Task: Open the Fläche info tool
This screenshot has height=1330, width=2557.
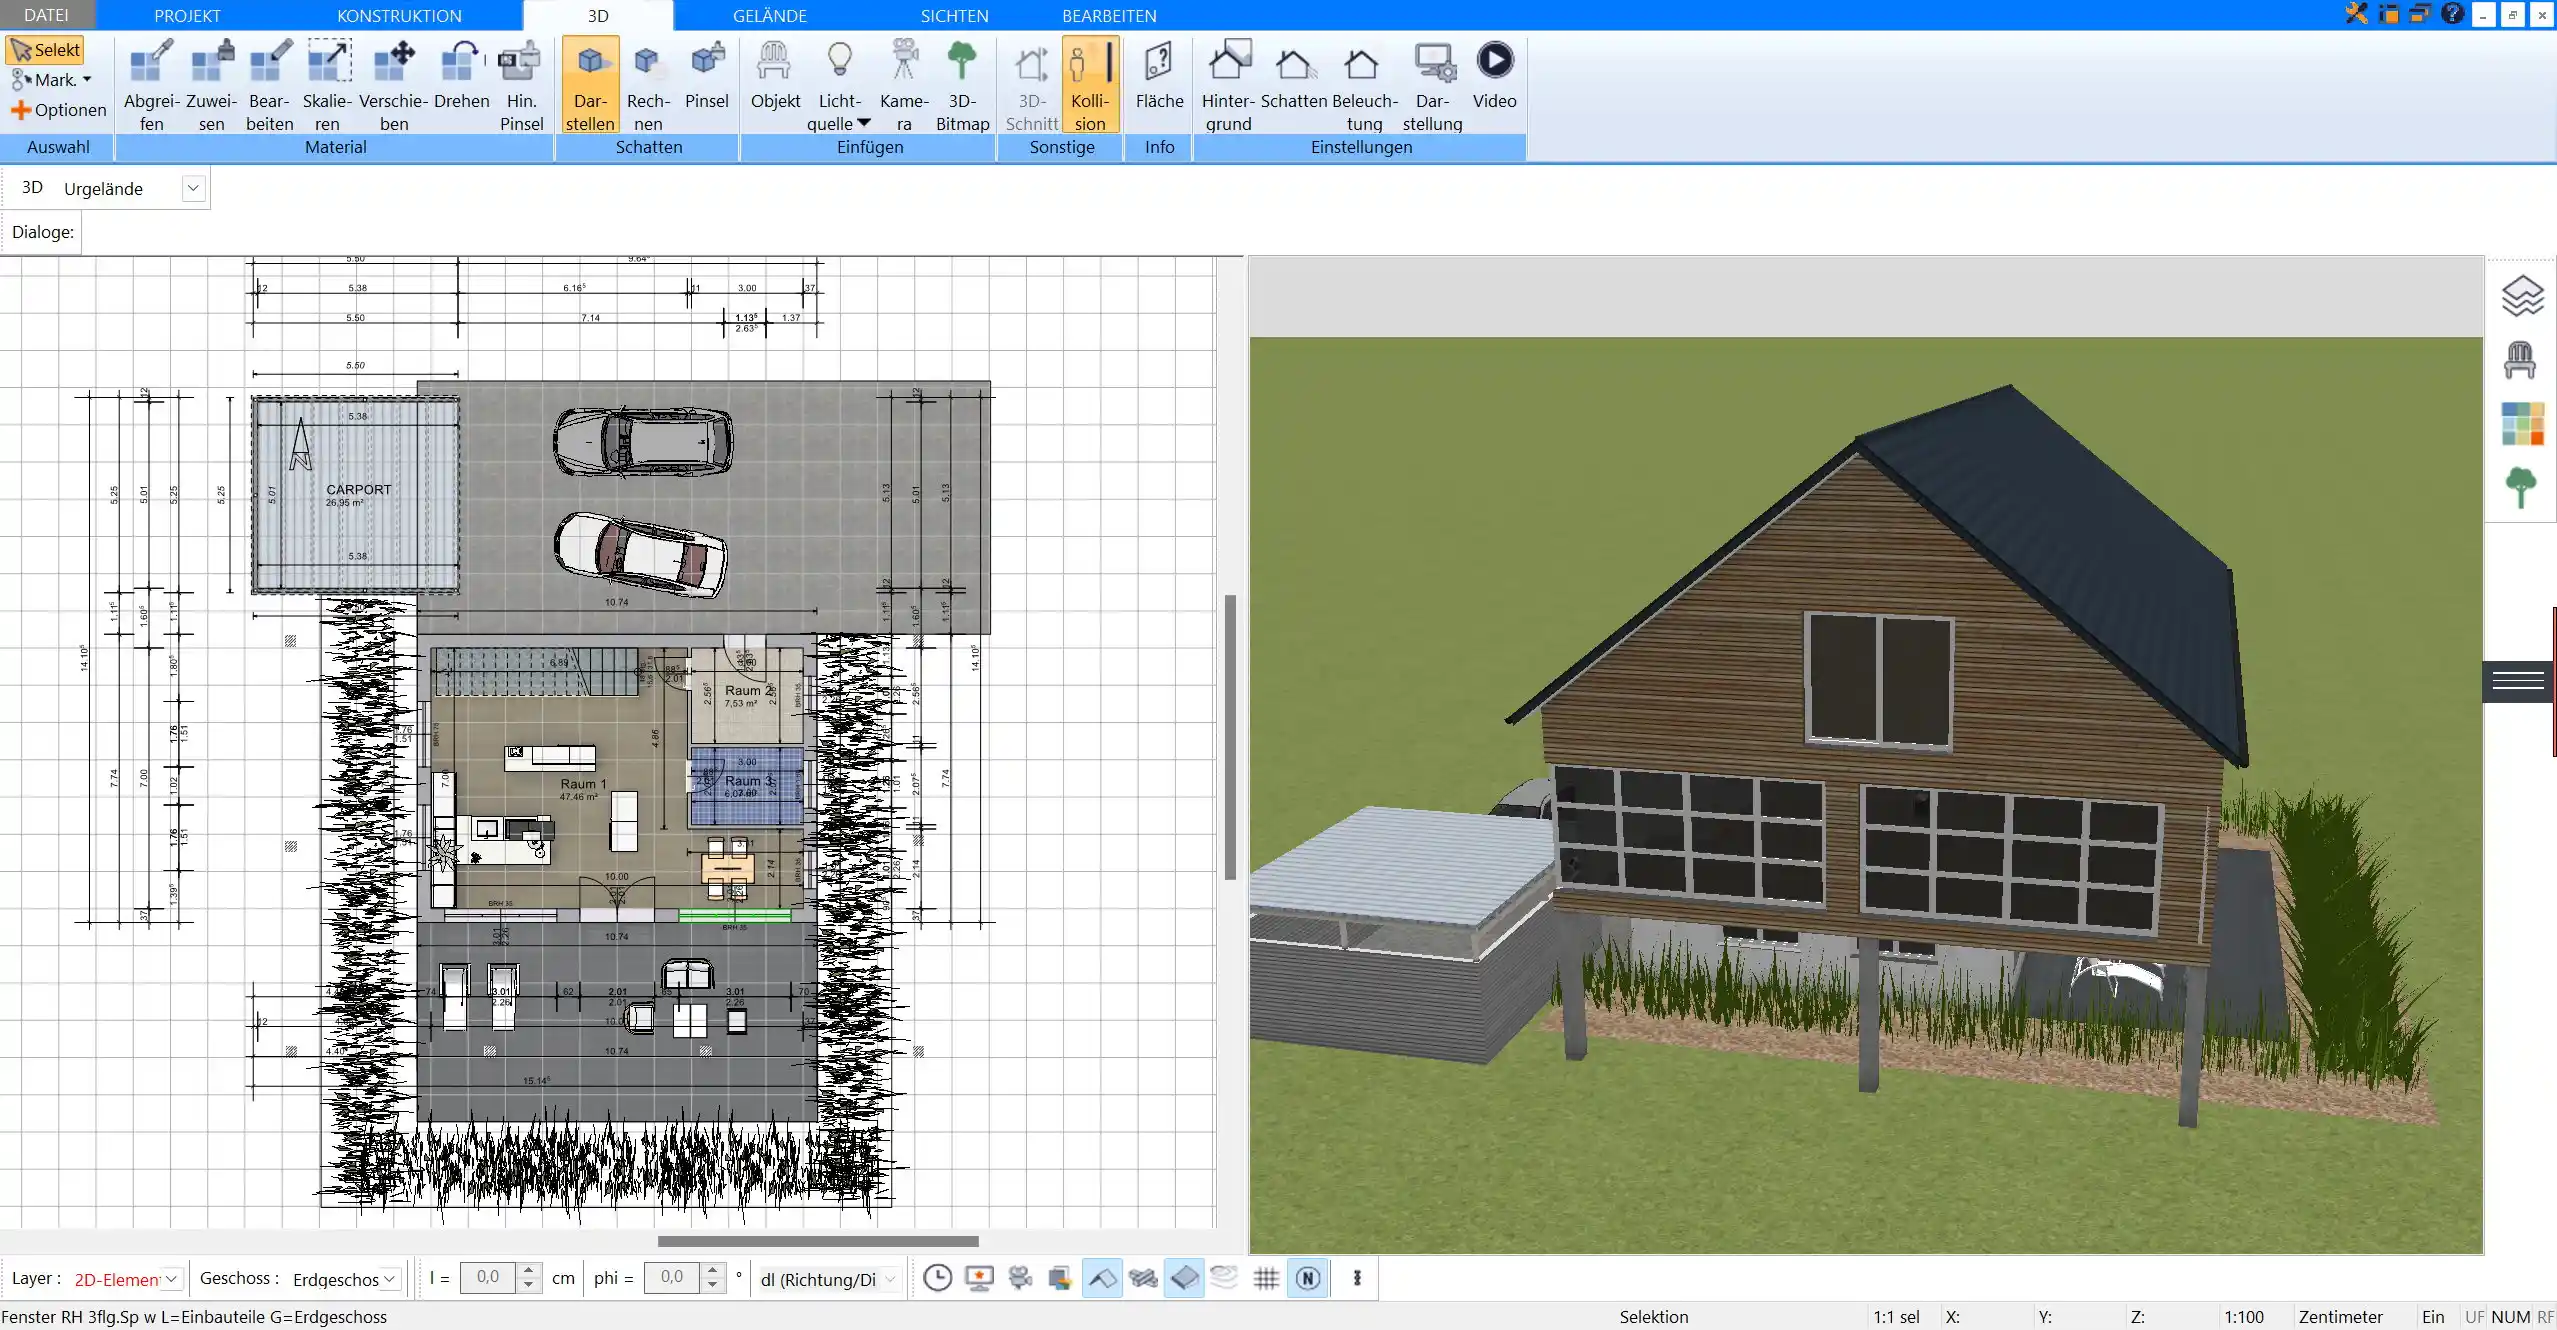Action: tap(1159, 75)
